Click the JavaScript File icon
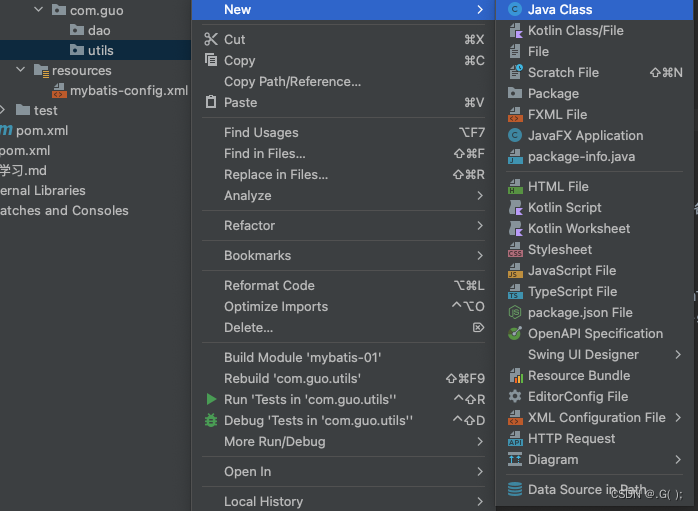The width and height of the screenshot is (698, 511). pyautogui.click(x=515, y=270)
